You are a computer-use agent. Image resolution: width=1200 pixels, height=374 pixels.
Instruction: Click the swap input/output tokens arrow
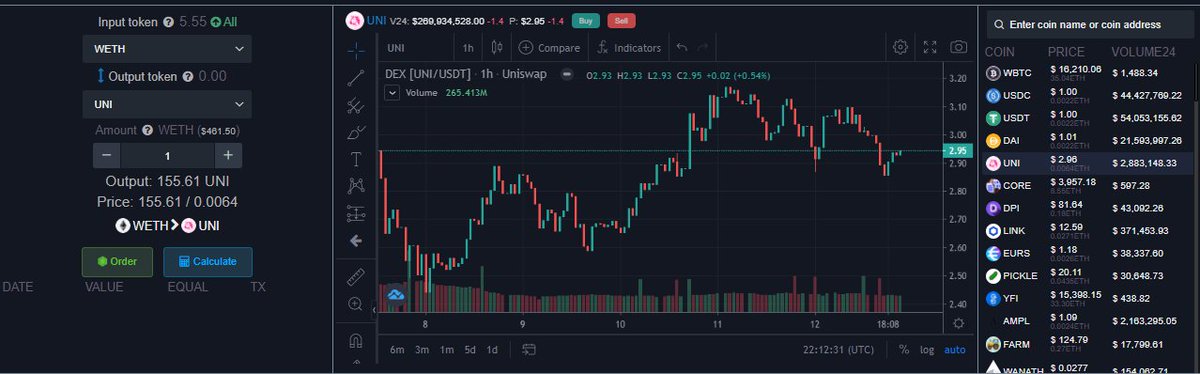pyautogui.click(x=100, y=76)
